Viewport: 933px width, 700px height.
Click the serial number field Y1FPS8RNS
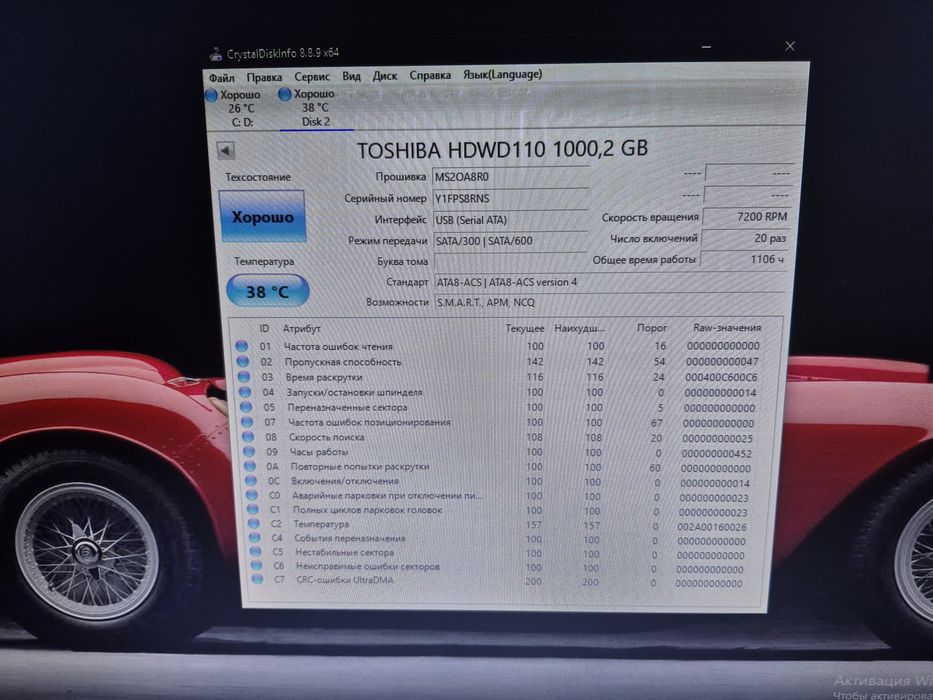coord(511,198)
